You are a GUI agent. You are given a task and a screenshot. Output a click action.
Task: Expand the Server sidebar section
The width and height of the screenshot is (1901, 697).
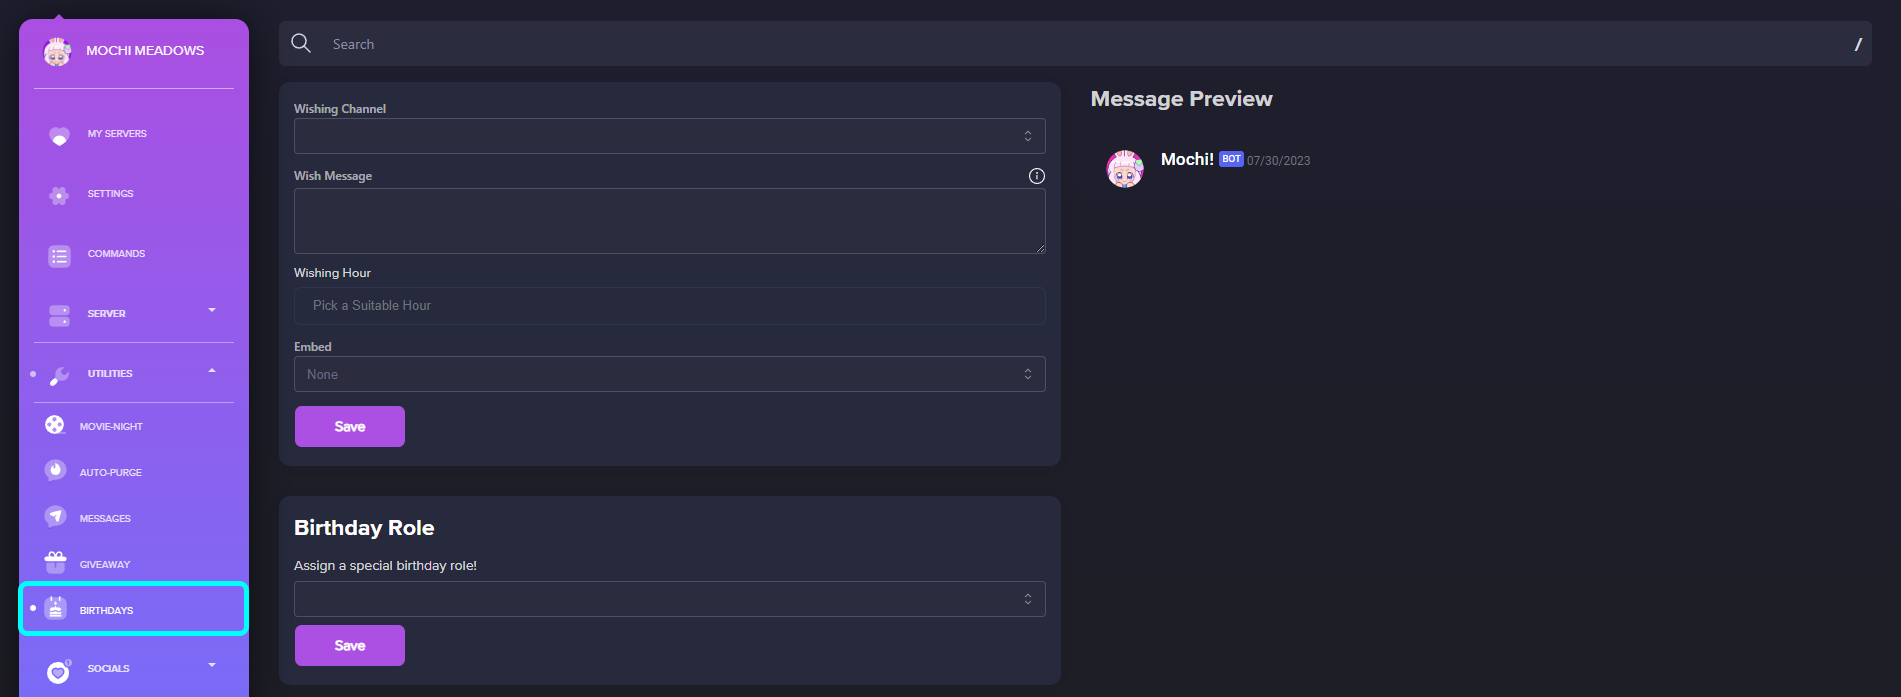point(212,311)
